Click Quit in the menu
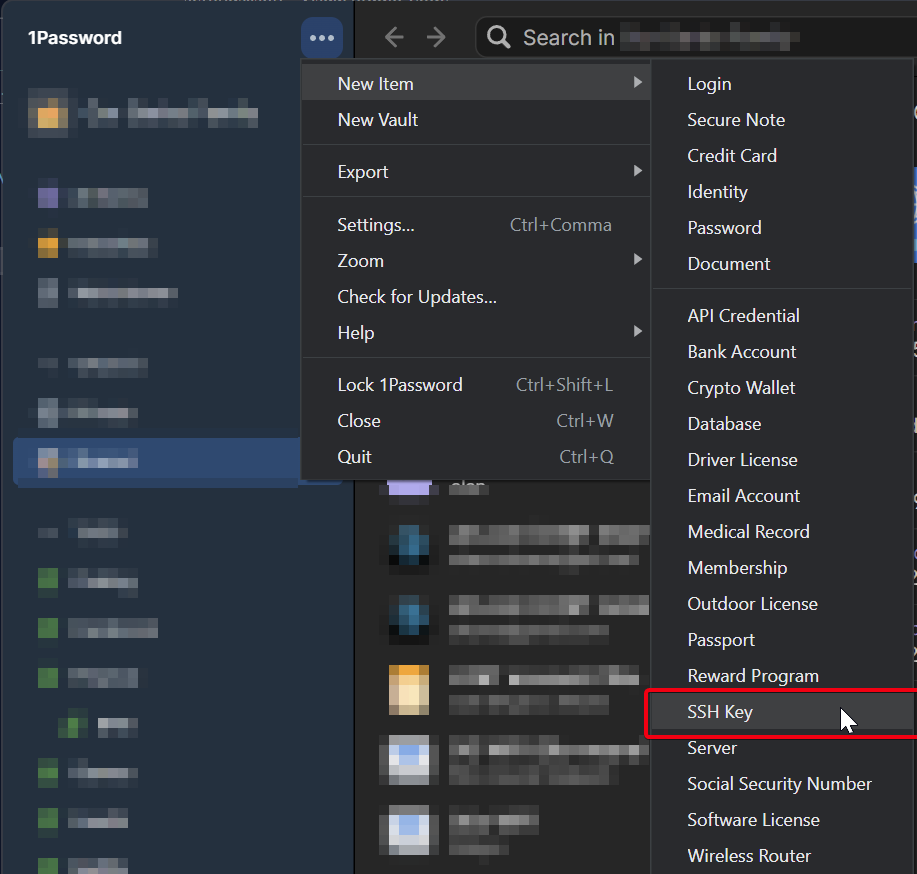 [355, 457]
